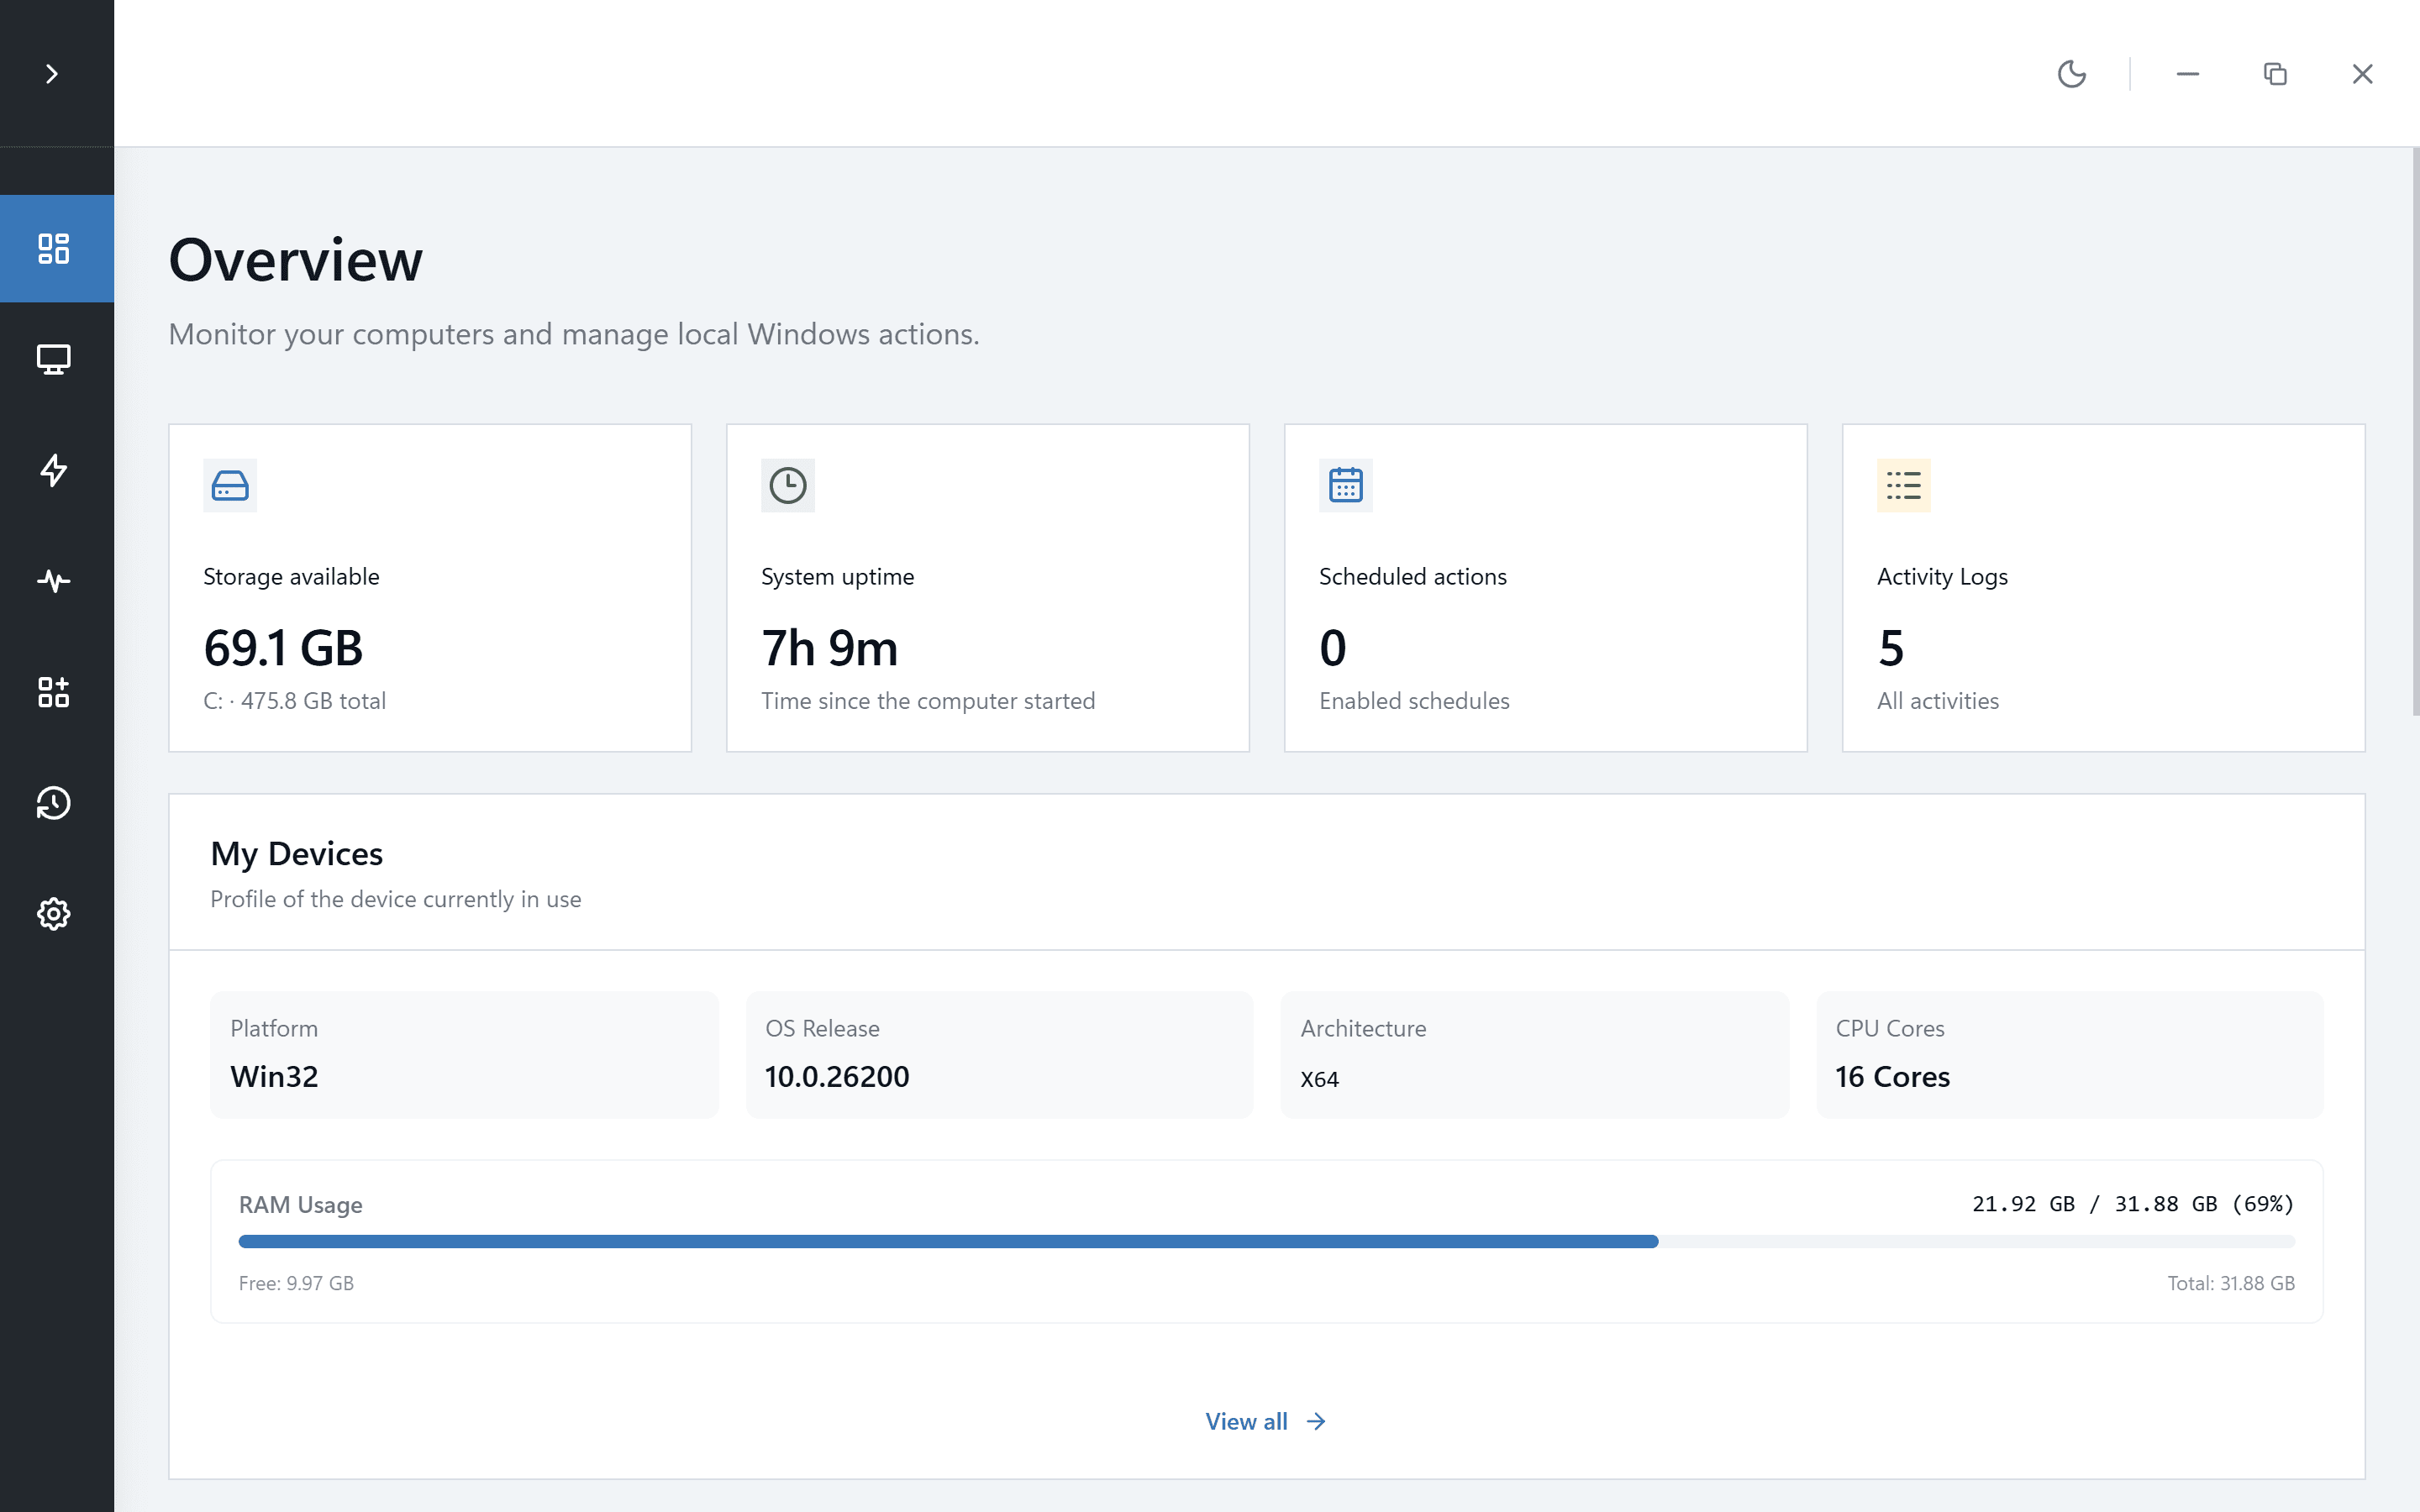Click 'C: · 475.8 GB total' text

295,701
